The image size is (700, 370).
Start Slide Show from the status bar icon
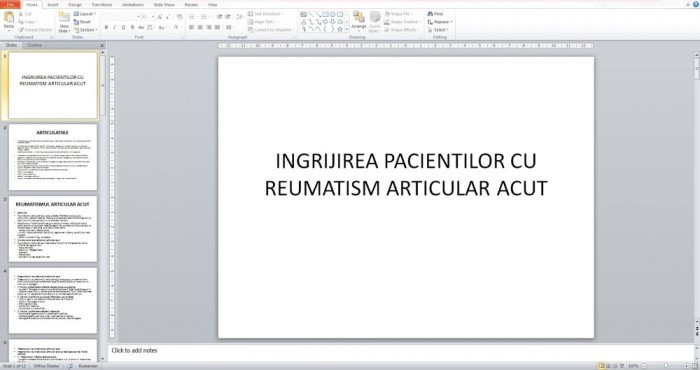621,366
